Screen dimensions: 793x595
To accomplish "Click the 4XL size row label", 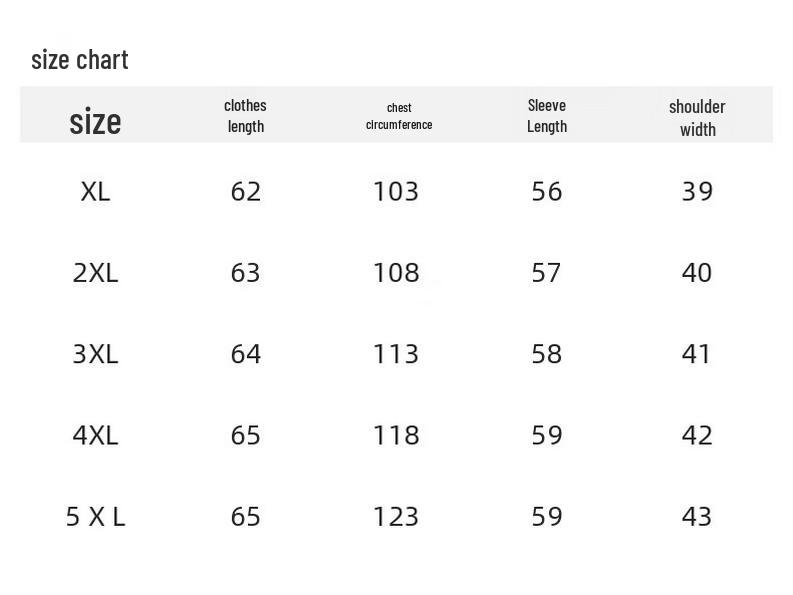I will pos(95,435).
